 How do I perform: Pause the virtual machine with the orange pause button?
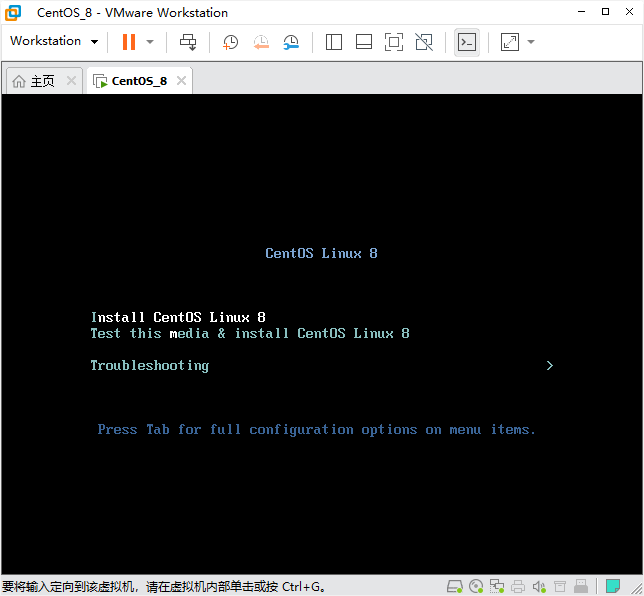point(129,42)
